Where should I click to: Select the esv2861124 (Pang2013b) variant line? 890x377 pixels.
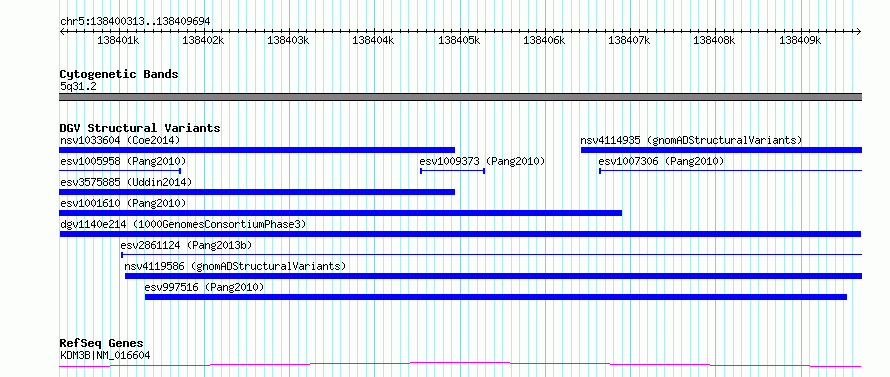492,255
